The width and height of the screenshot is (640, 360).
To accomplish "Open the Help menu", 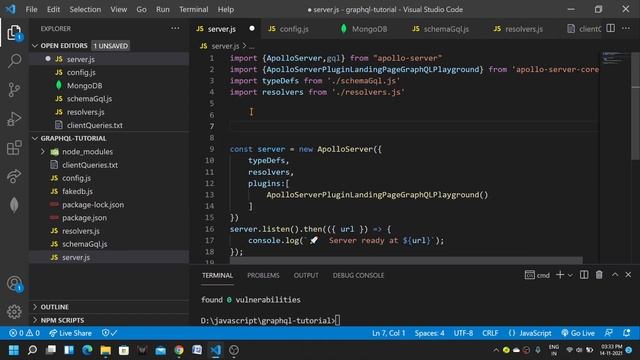I will (226, 9).
